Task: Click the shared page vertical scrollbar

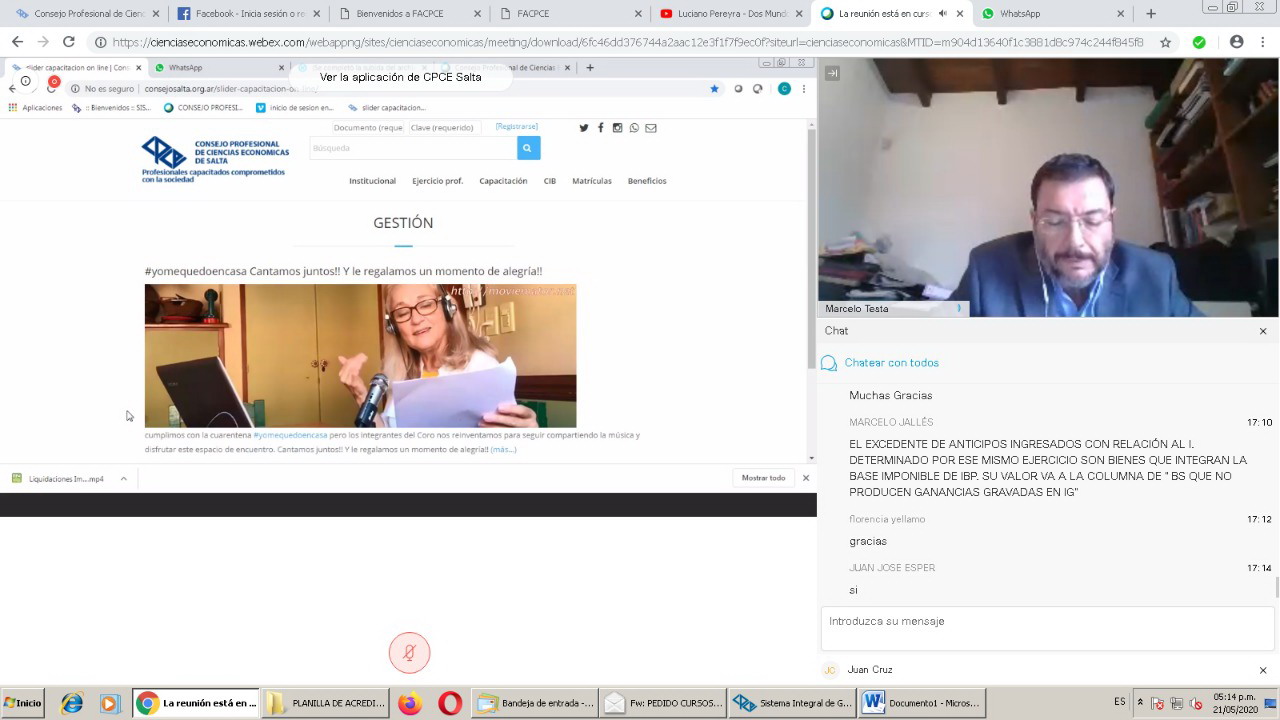Action: [811, 247]
